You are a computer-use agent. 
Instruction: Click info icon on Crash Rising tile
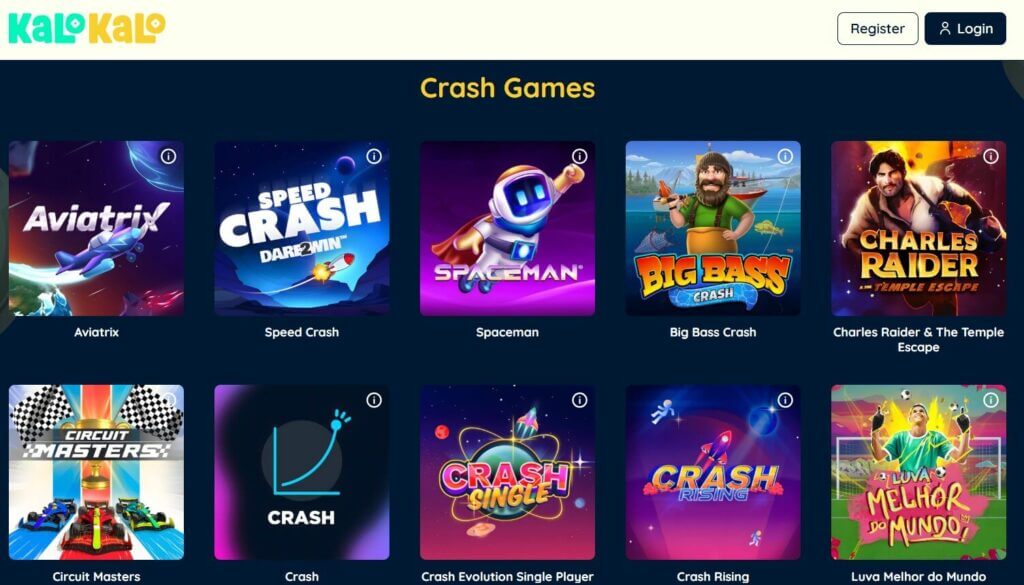click(785, 400)
